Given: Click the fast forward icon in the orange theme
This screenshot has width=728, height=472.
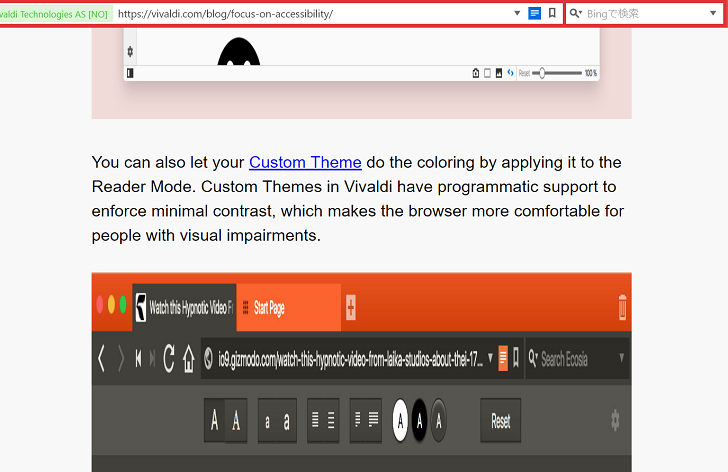Looking at the screenshot, I should 152,359.
